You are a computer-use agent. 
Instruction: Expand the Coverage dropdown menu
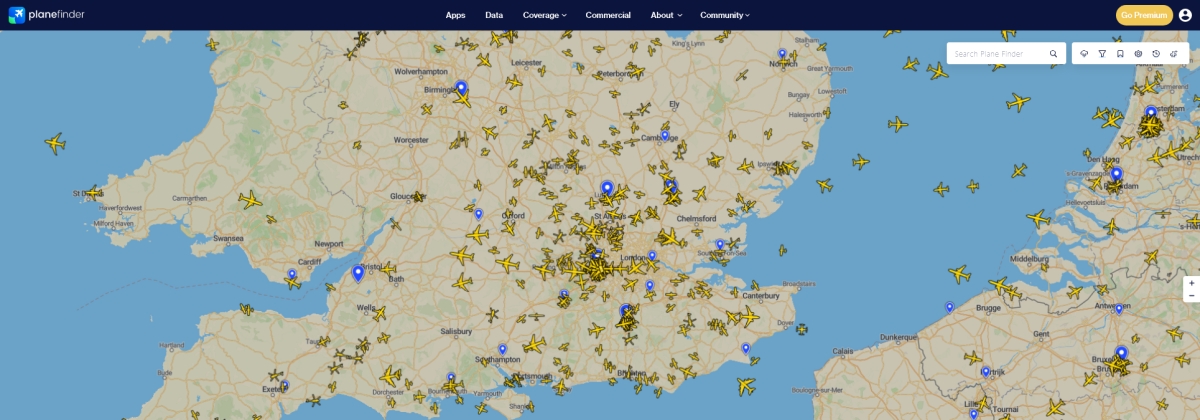[544, 15]
